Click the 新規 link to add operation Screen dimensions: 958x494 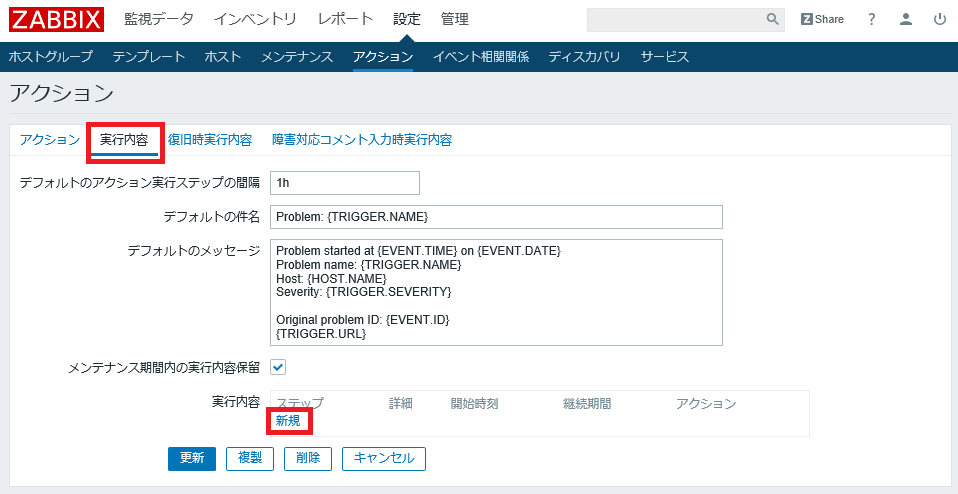pyautogui.click(x=288, y=421)
